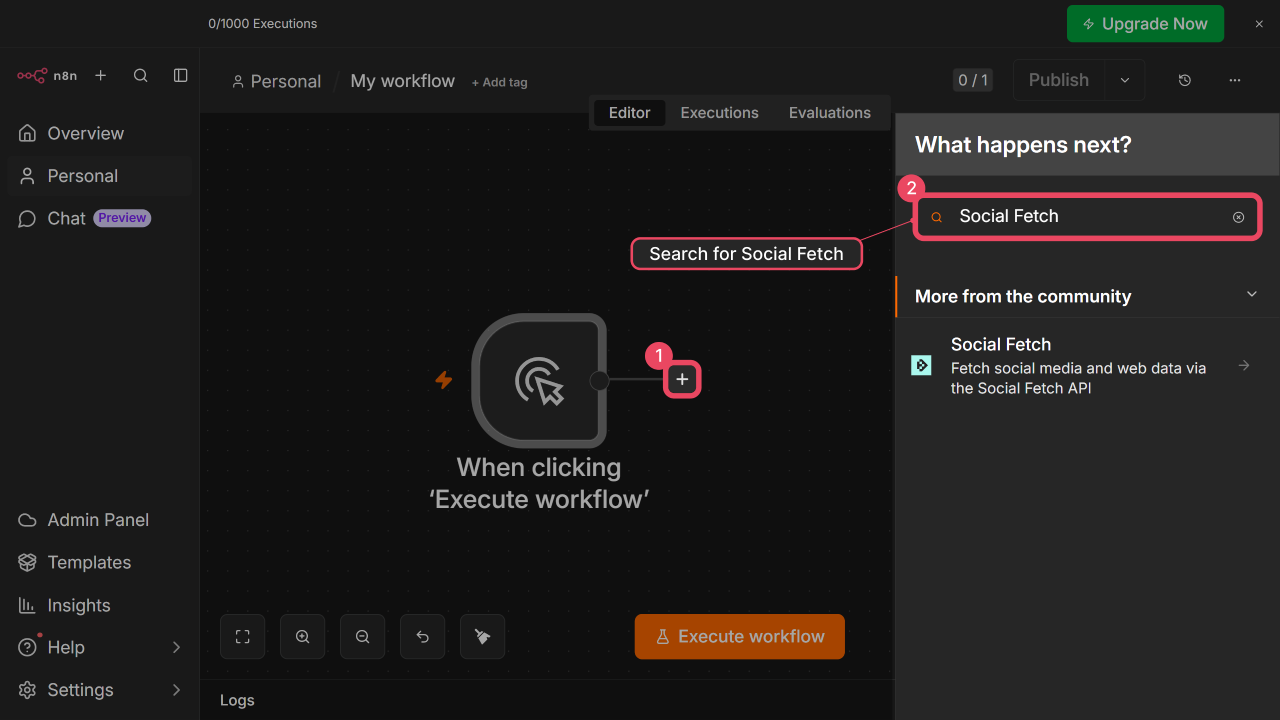Click the arrow beside Social Fetch result
This screenshot has height=720, width=1280.
click(1244, 366)
